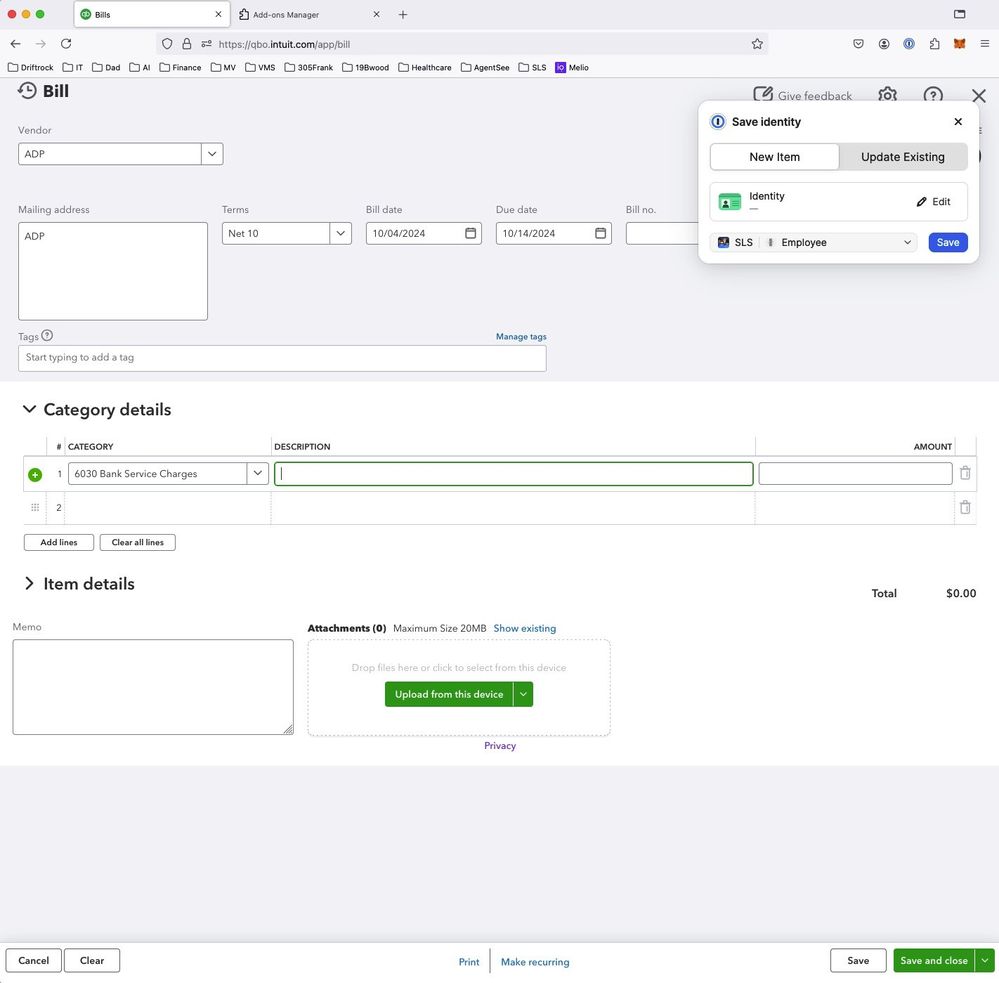The height and width of the screenshot is (983, 999).
Task: Switch to Update Existing option
Action: [902, 157]
